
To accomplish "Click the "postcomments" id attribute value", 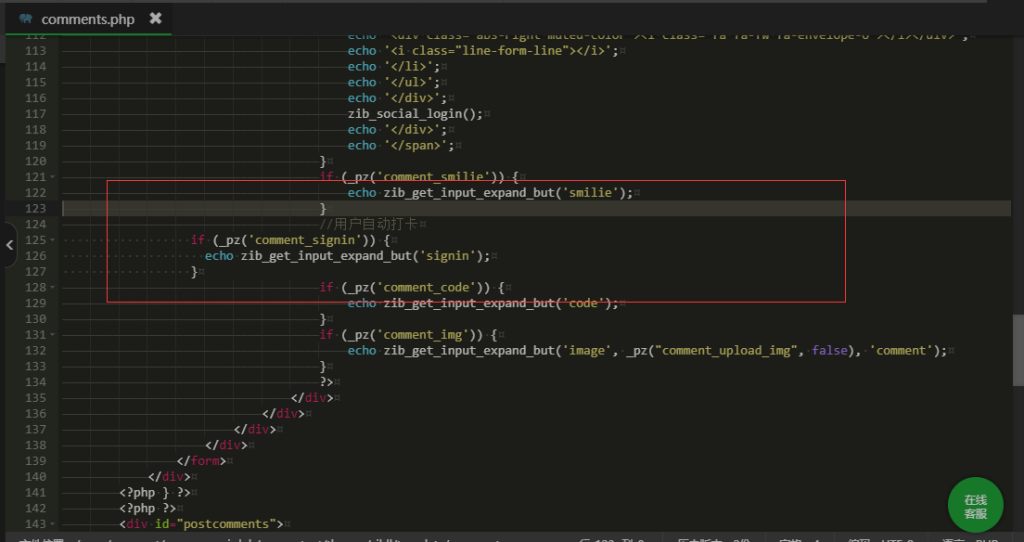I will pos(229,524).
